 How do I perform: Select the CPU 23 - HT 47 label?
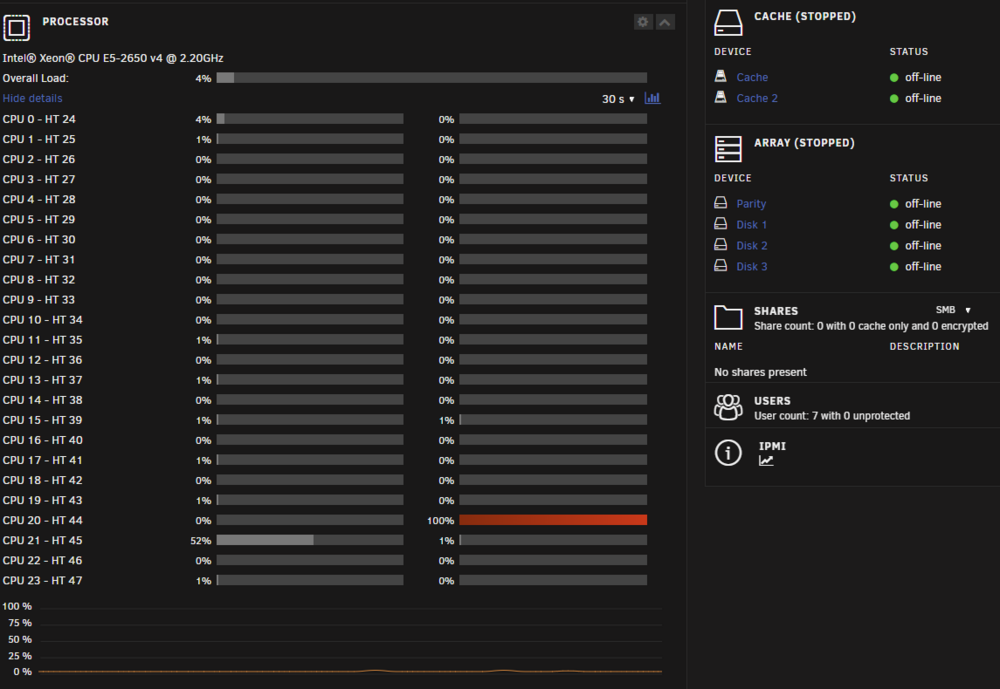[x=43, y=581]
